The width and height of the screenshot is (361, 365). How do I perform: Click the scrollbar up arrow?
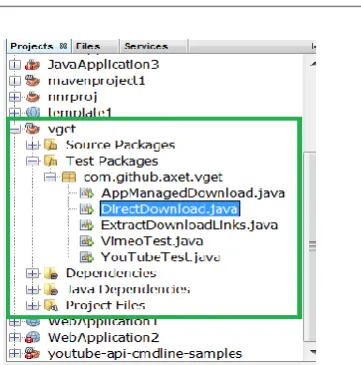click(x=312, y=64)
